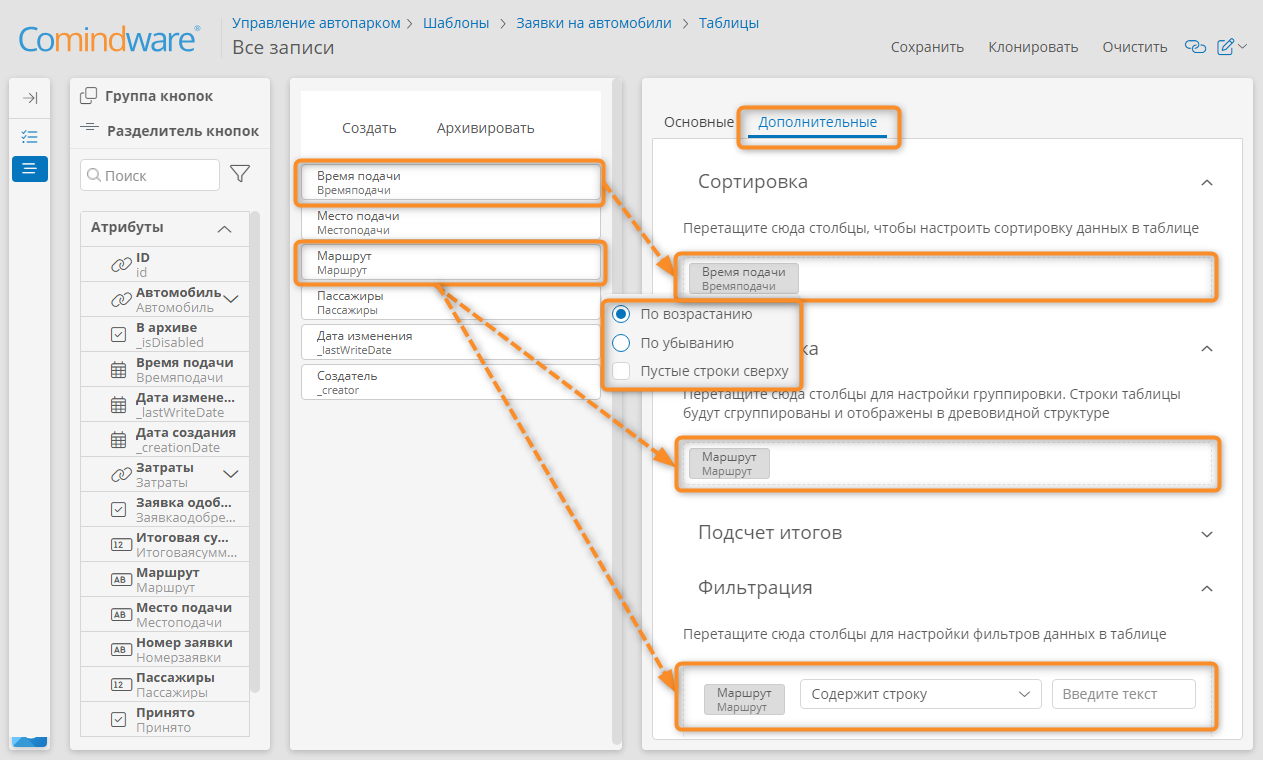Select the По убыванию radio button
Image resolution: width=1263 pixels, height=760 pixels.
[621, 342]
